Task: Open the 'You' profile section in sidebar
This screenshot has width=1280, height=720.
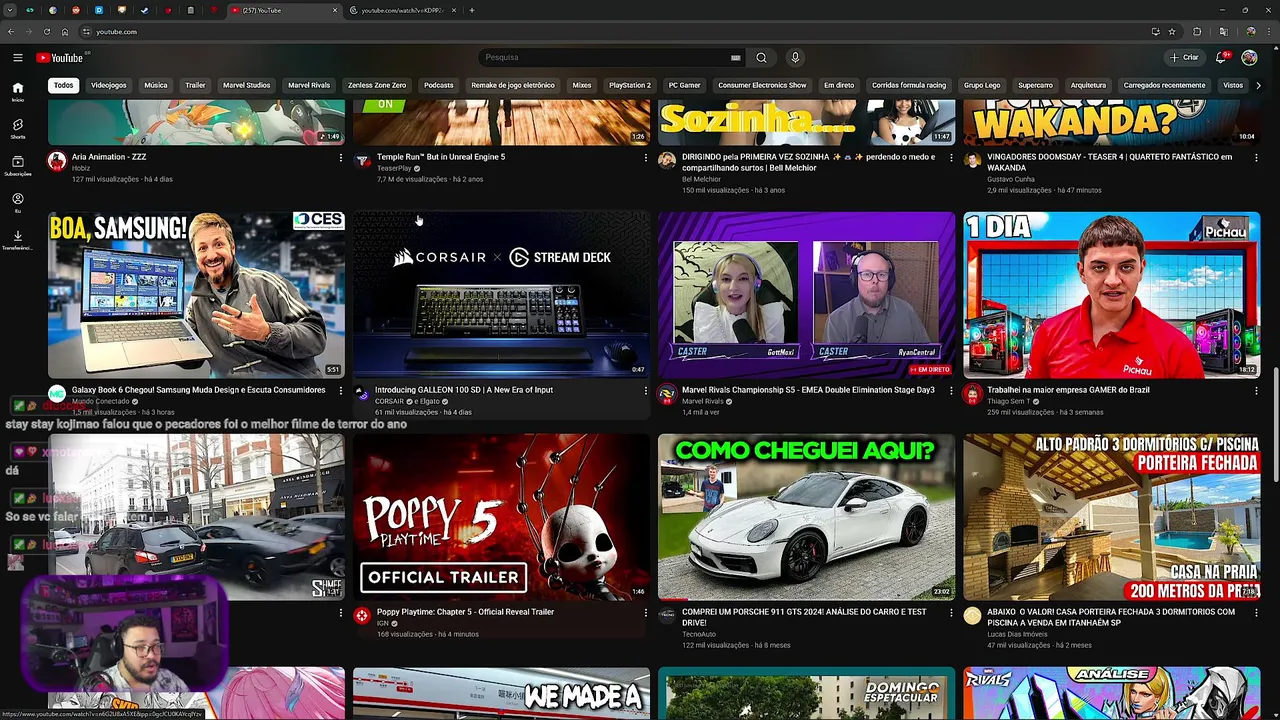Action: coord(17,203)
